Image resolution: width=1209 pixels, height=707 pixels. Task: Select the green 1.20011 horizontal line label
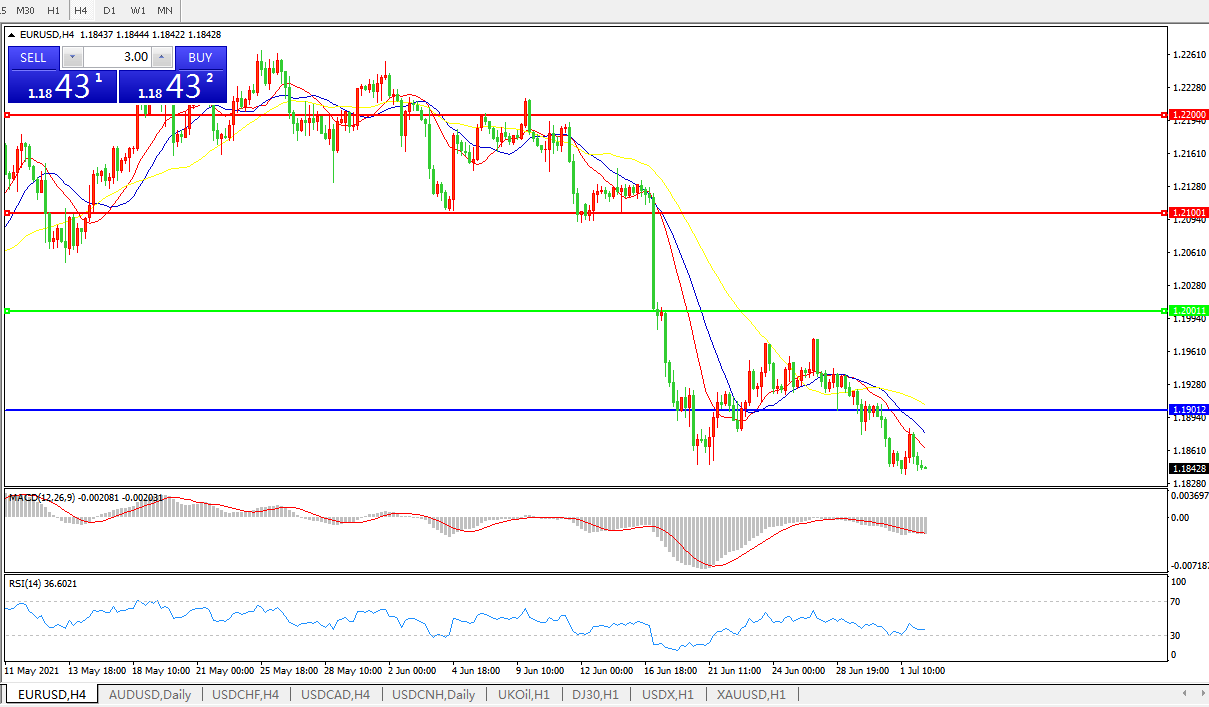click(1189, 311)
